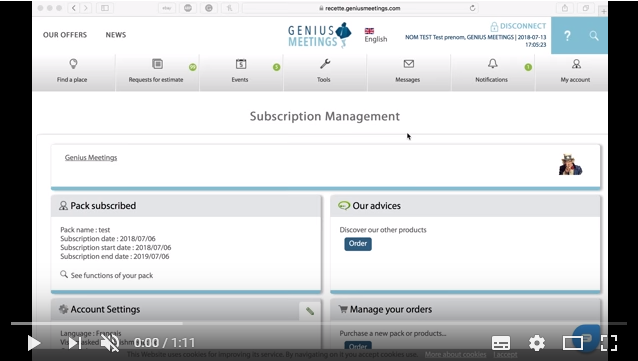This screenshot has height=361, width=638.
Task: Click the search magnifier icon
Action: coord(594,36)
